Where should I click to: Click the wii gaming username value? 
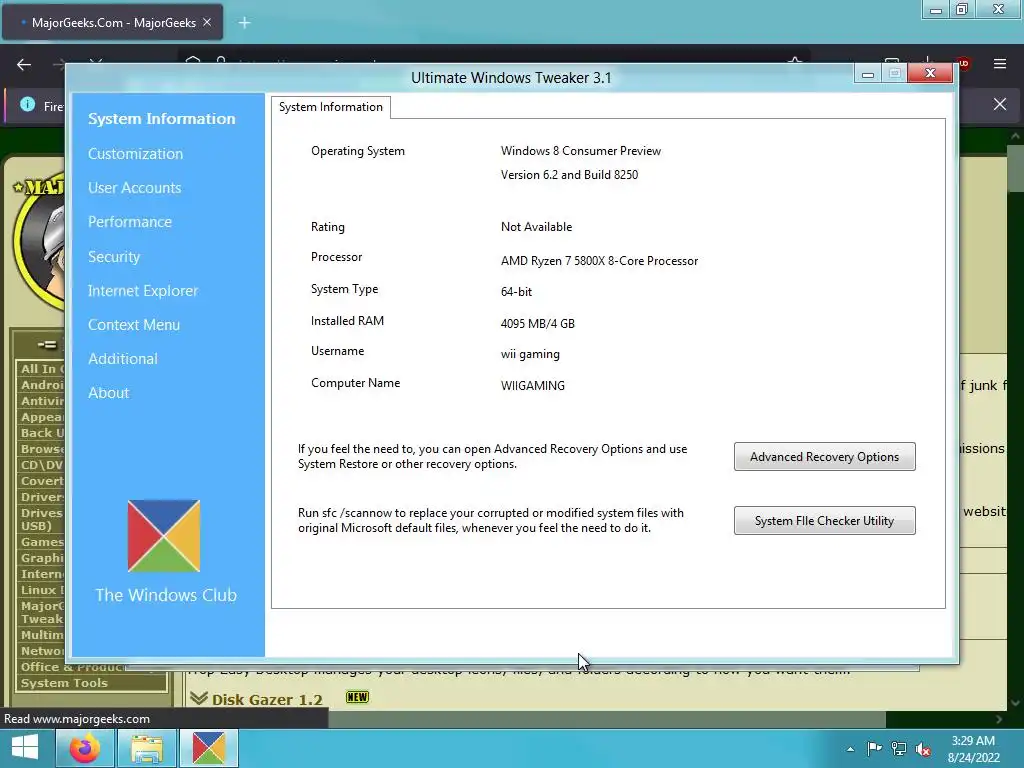click(x=530, y=354)
